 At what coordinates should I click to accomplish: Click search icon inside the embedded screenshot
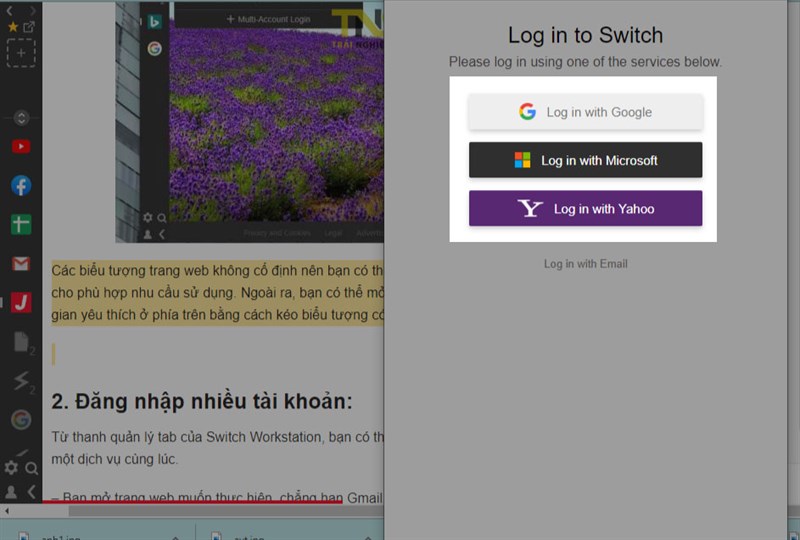coord(162,218)
